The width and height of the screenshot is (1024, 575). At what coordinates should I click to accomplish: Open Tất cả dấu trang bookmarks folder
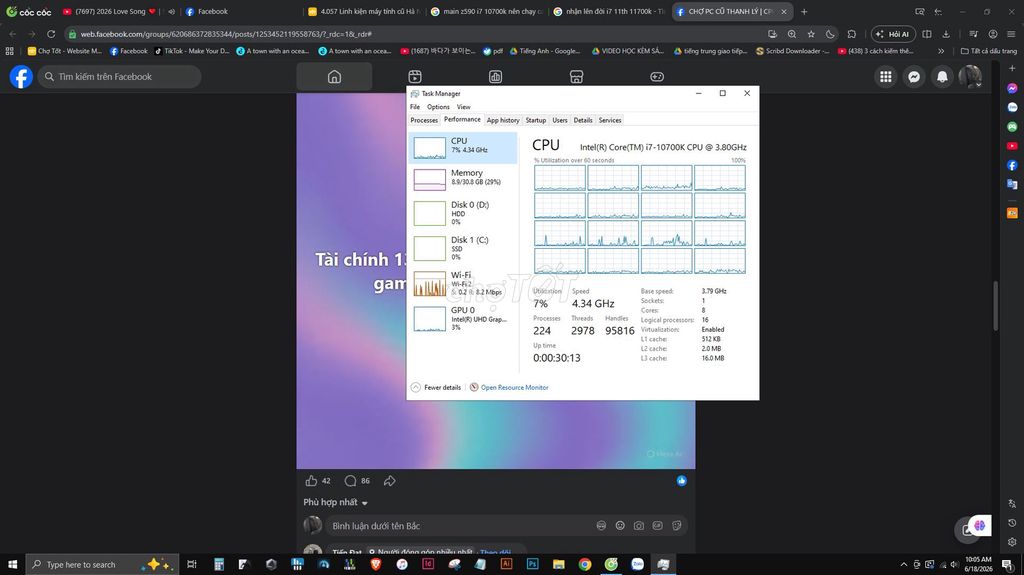pyautogui.click(x=989, y=51)
